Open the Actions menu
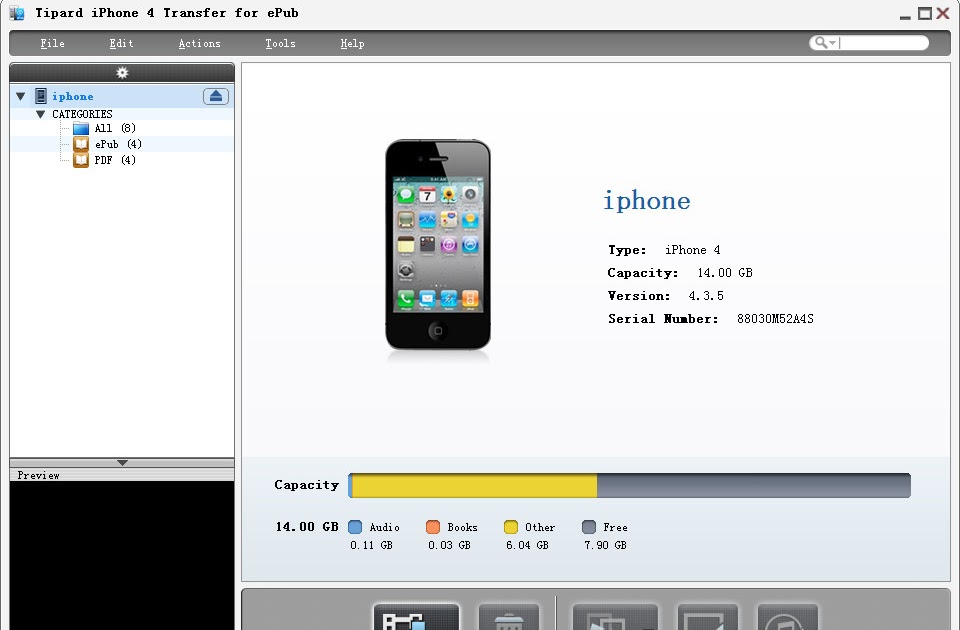The image size is (960, 630). (199, 43)
